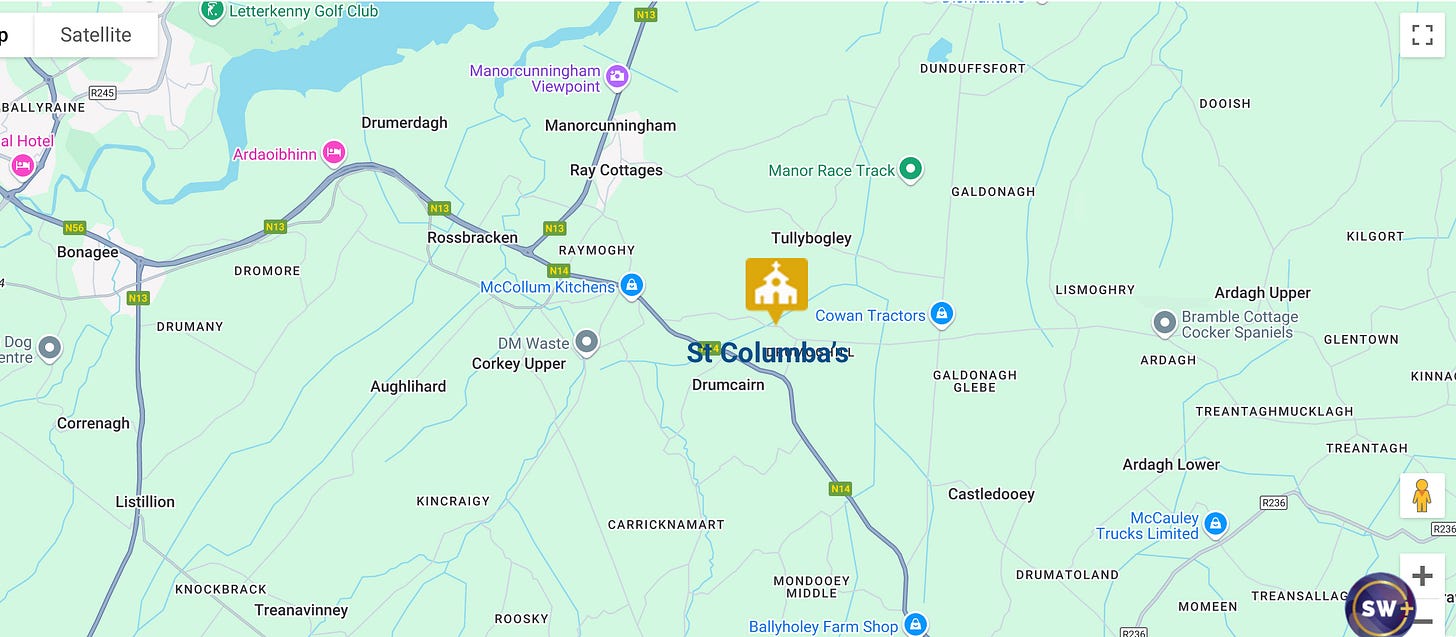Select Manor Race Track pin
The height and width of the screenshot is (637, 1456).
pyautogui.click(x=910, y=170)
